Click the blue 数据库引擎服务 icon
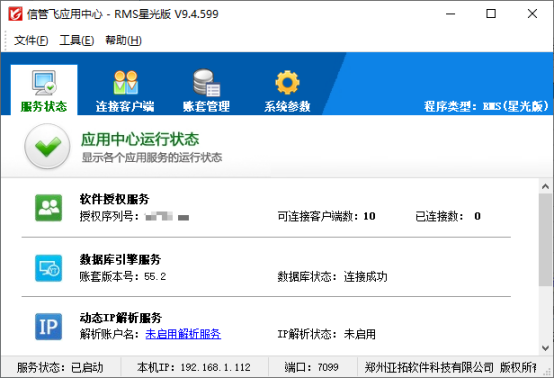This screenshot has width=554, height=378. pos(48,268)
